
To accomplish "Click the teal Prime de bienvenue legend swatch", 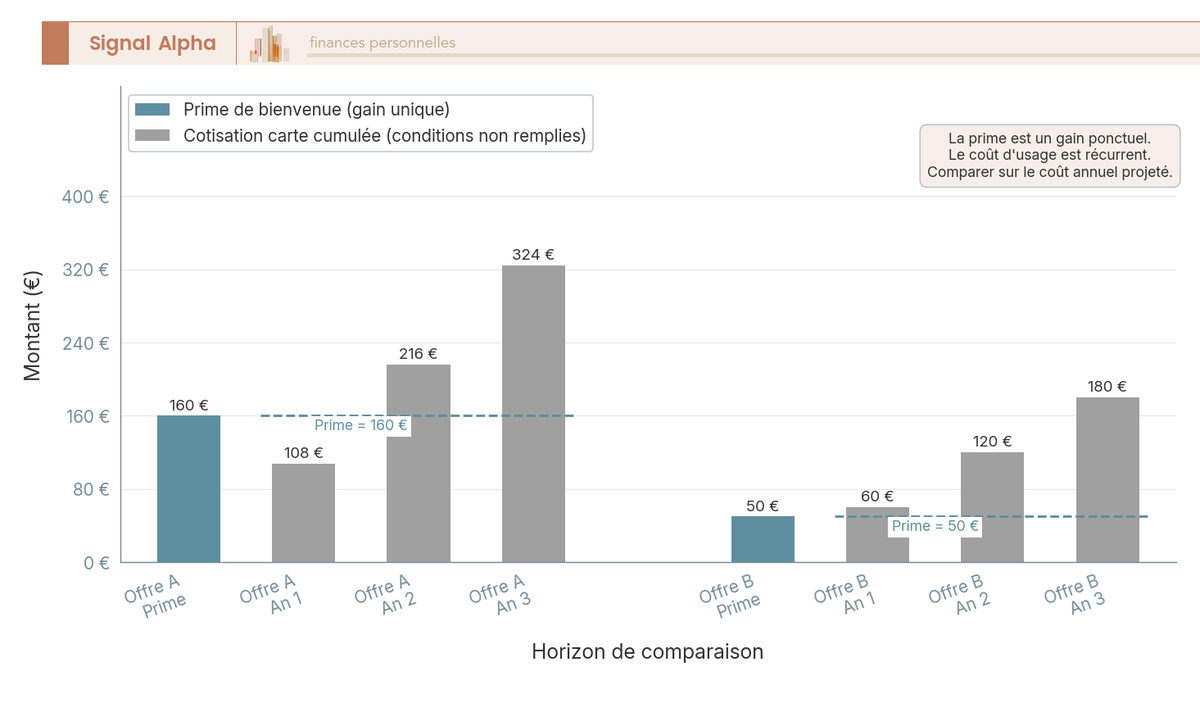I will 153,109.
